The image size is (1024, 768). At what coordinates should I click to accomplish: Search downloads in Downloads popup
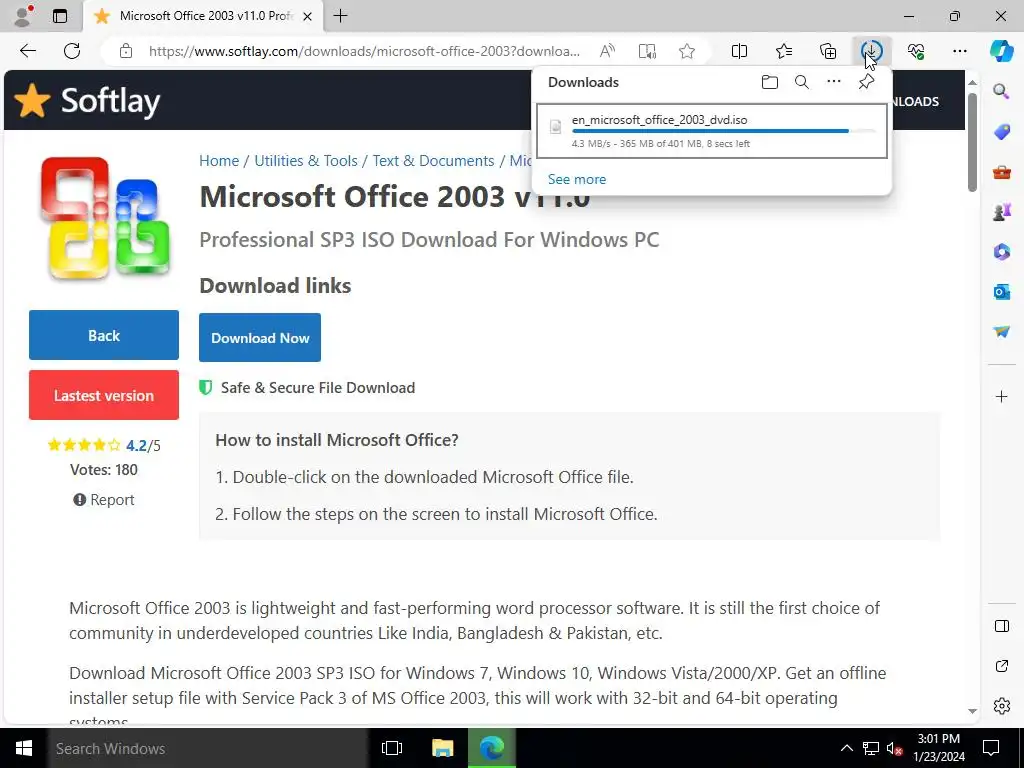802,82
